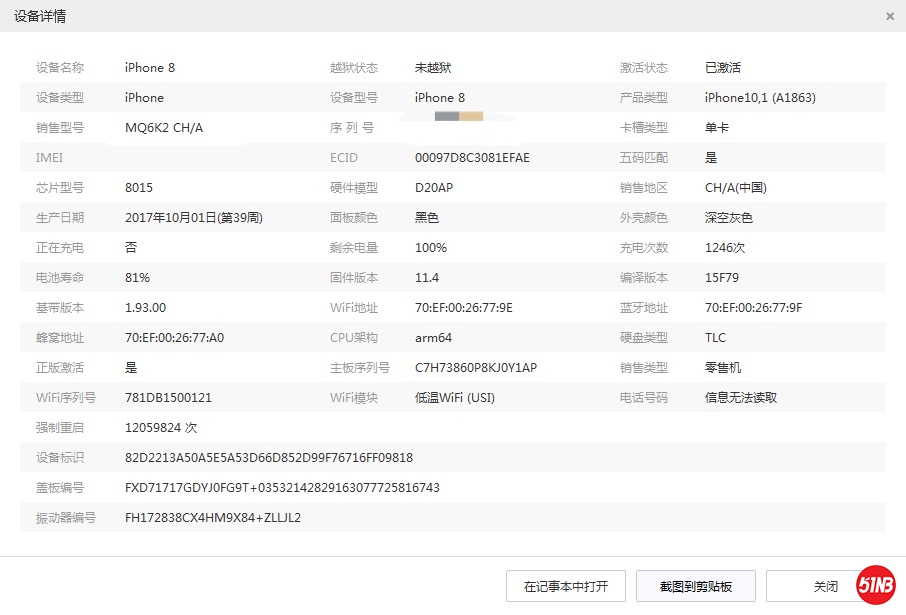
Task: Click the WiFi地址 value 70:EF:00:26:77:9E
Action: pyautogui.click(x=463, y=308)
